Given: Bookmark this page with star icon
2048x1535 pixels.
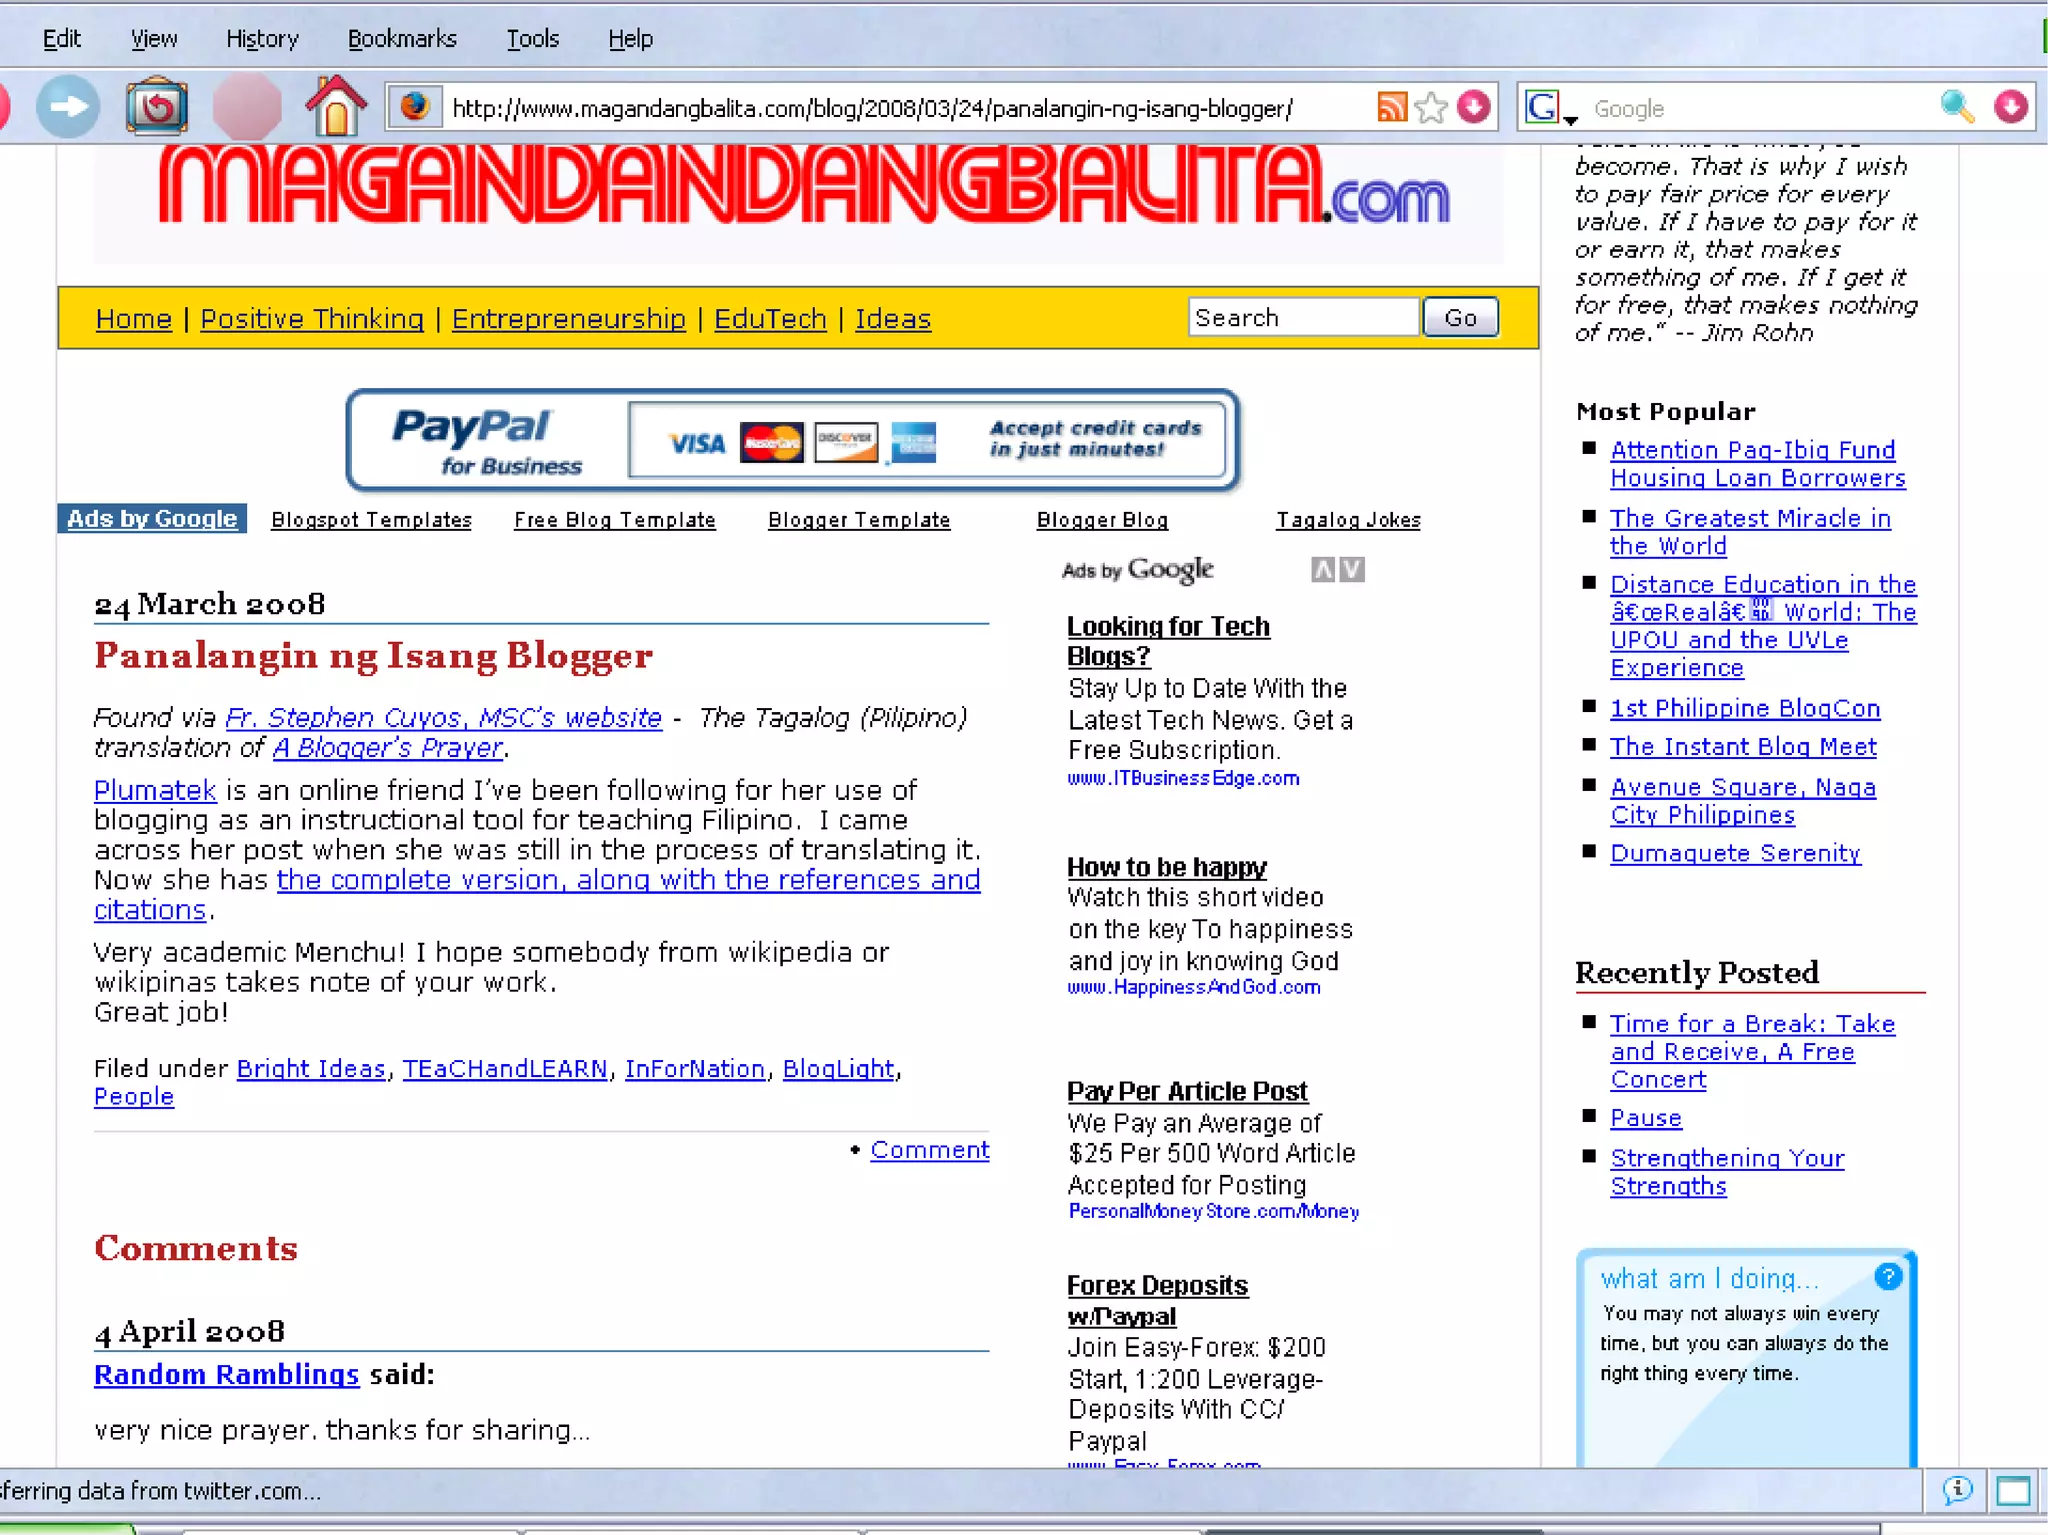Looking at the screenshot, I should [1431, 107].
